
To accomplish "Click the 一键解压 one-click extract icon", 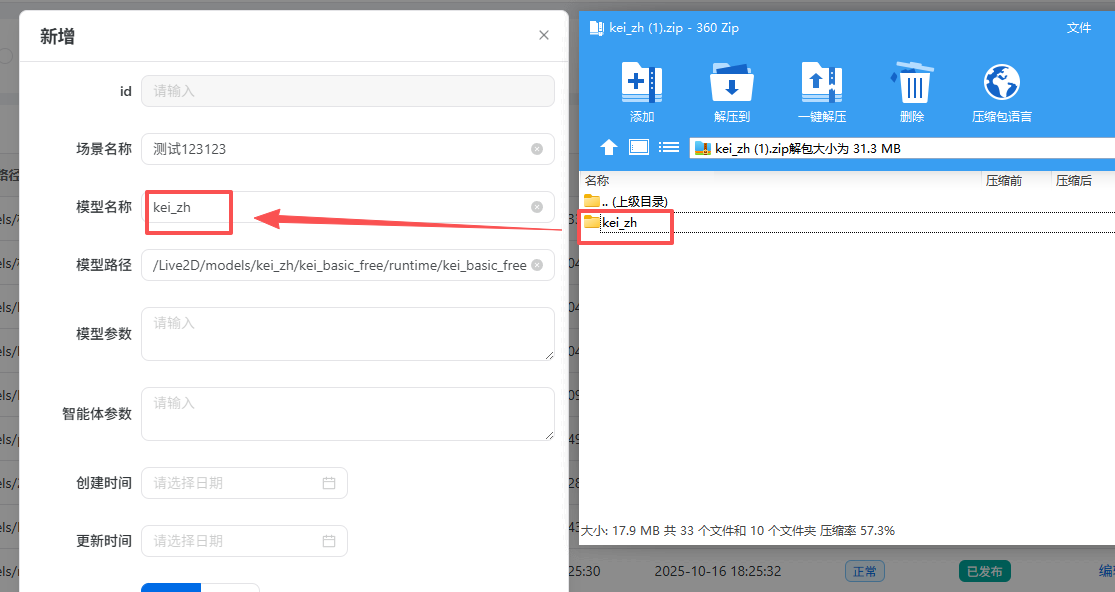I will (821, 84).
